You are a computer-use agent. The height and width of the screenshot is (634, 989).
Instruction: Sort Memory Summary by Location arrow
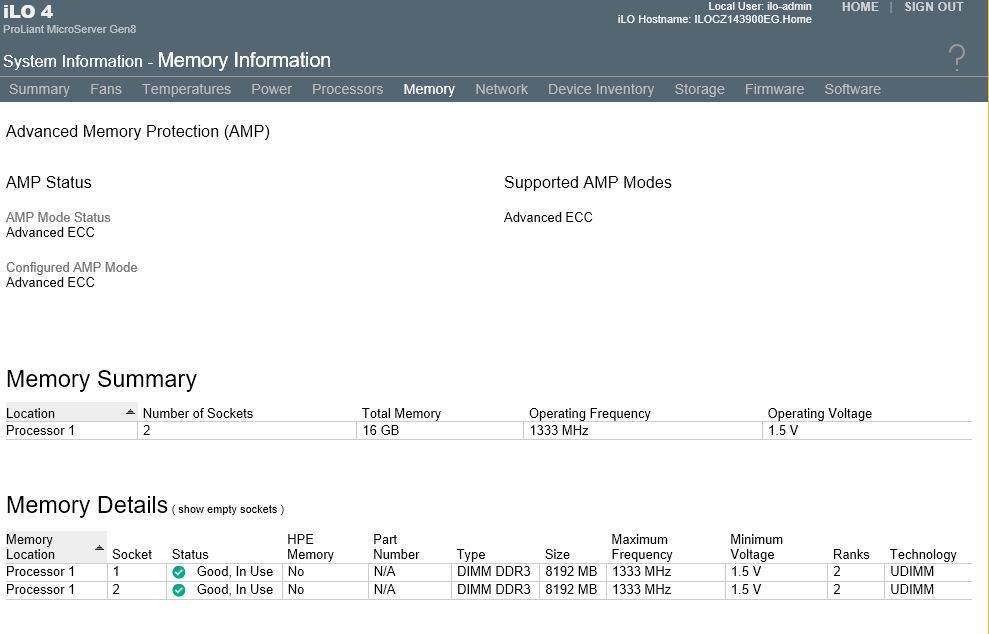130,412
